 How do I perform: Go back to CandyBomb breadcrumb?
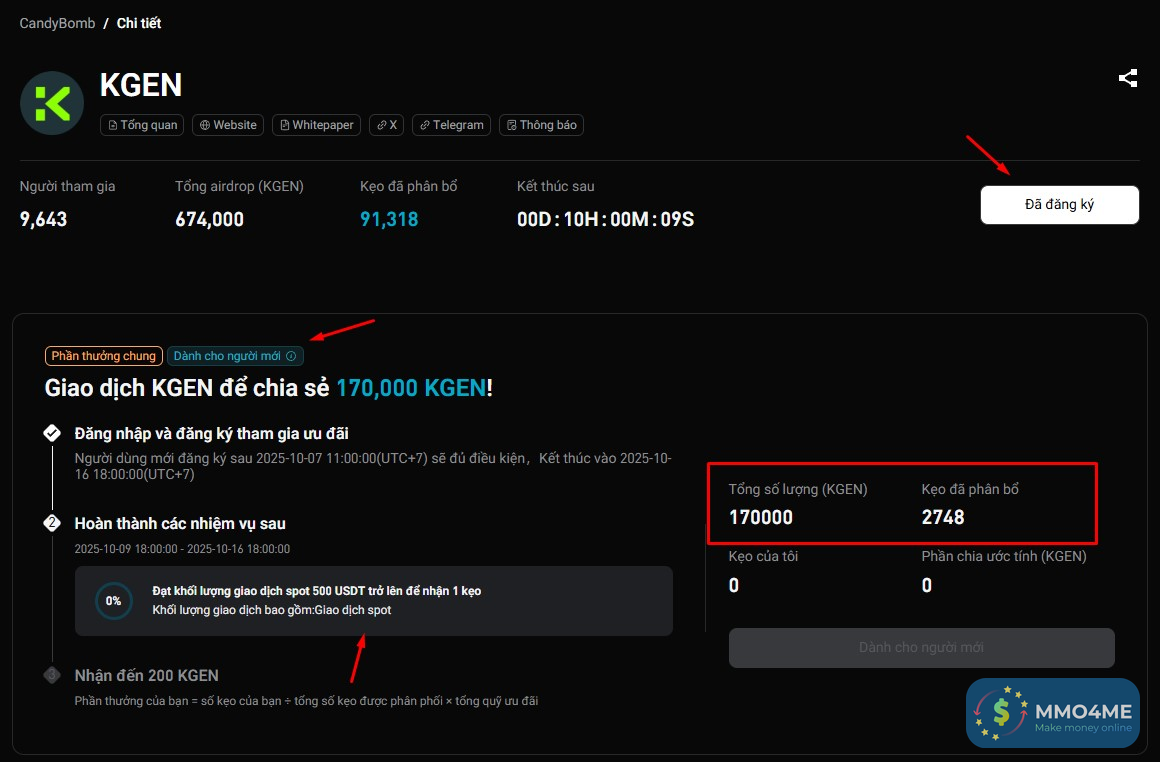point(57,23)
